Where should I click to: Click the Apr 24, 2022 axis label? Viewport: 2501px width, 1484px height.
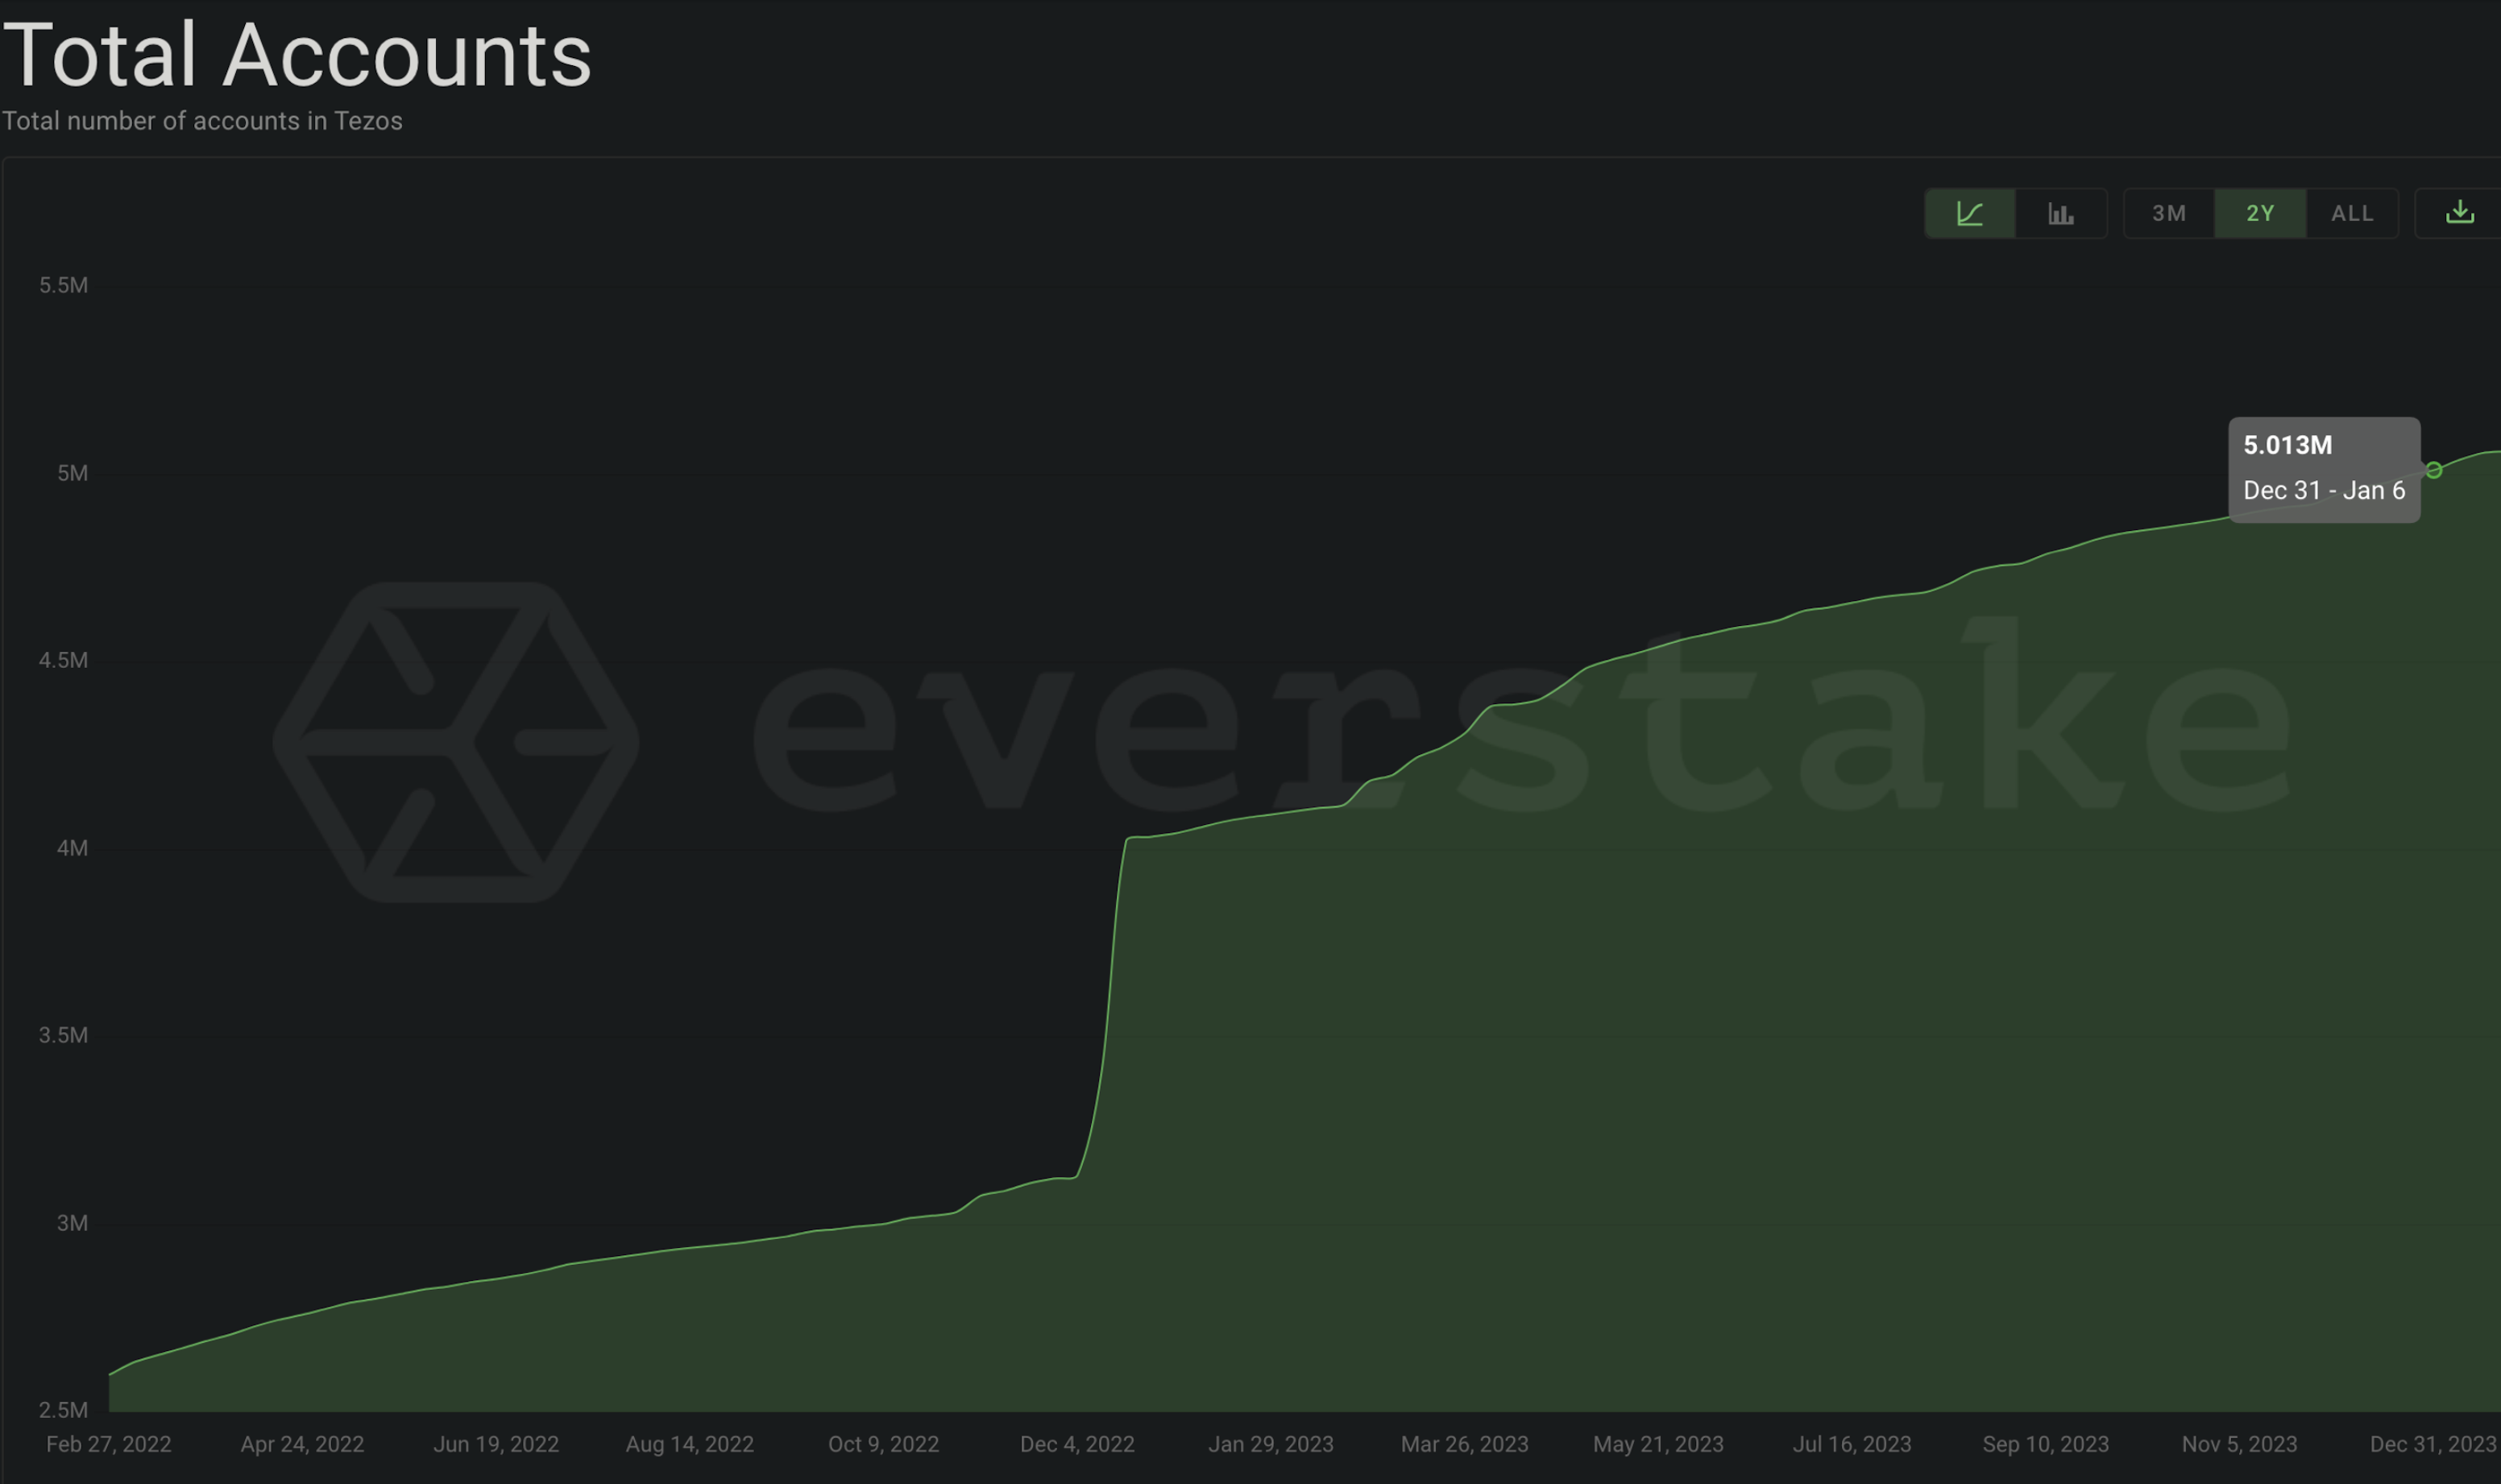(302, 1444)
